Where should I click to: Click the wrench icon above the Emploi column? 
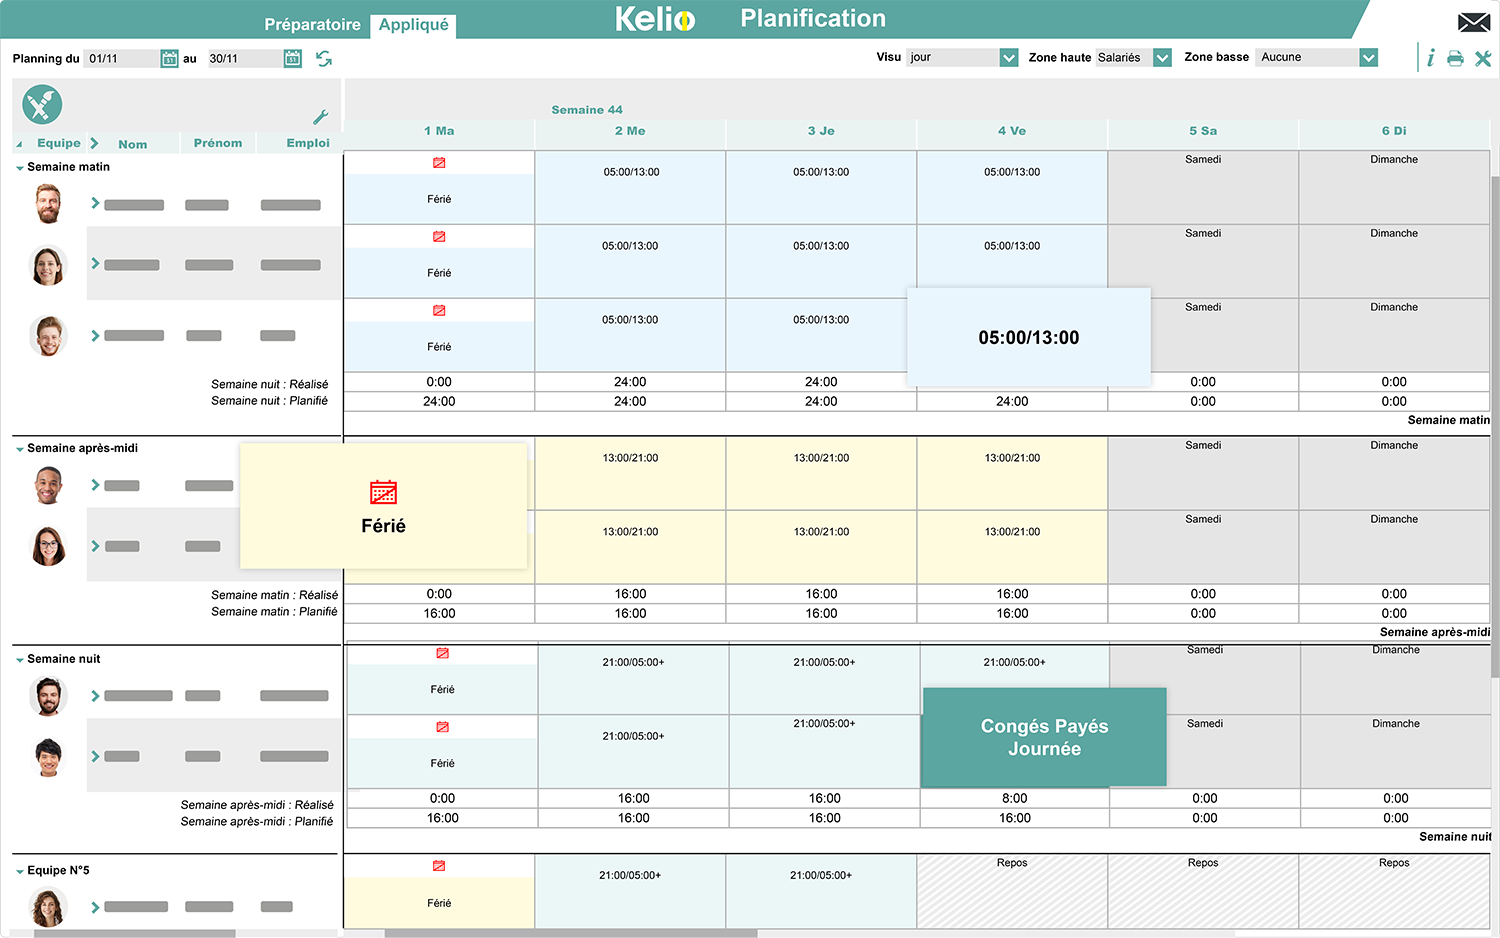[319, 117]
